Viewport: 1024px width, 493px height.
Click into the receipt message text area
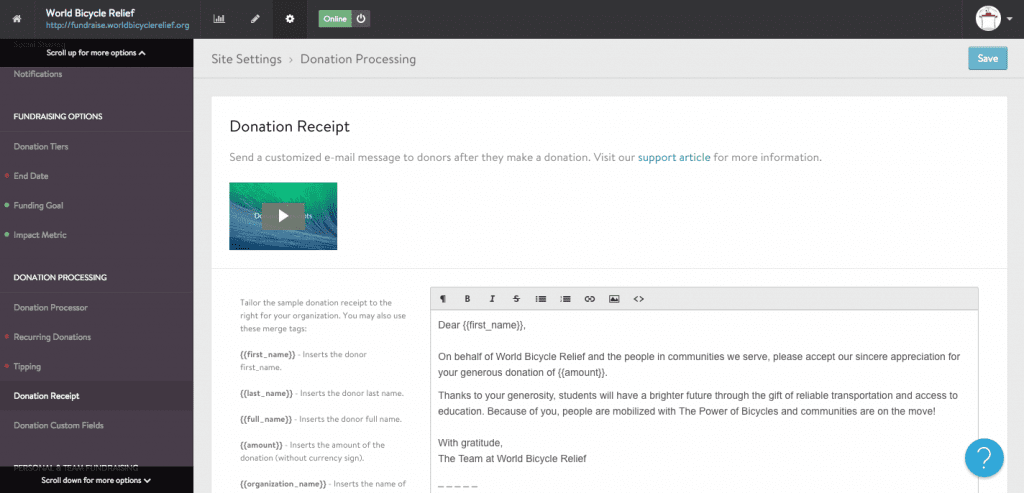pyautogui.click(x=704, y=402)
